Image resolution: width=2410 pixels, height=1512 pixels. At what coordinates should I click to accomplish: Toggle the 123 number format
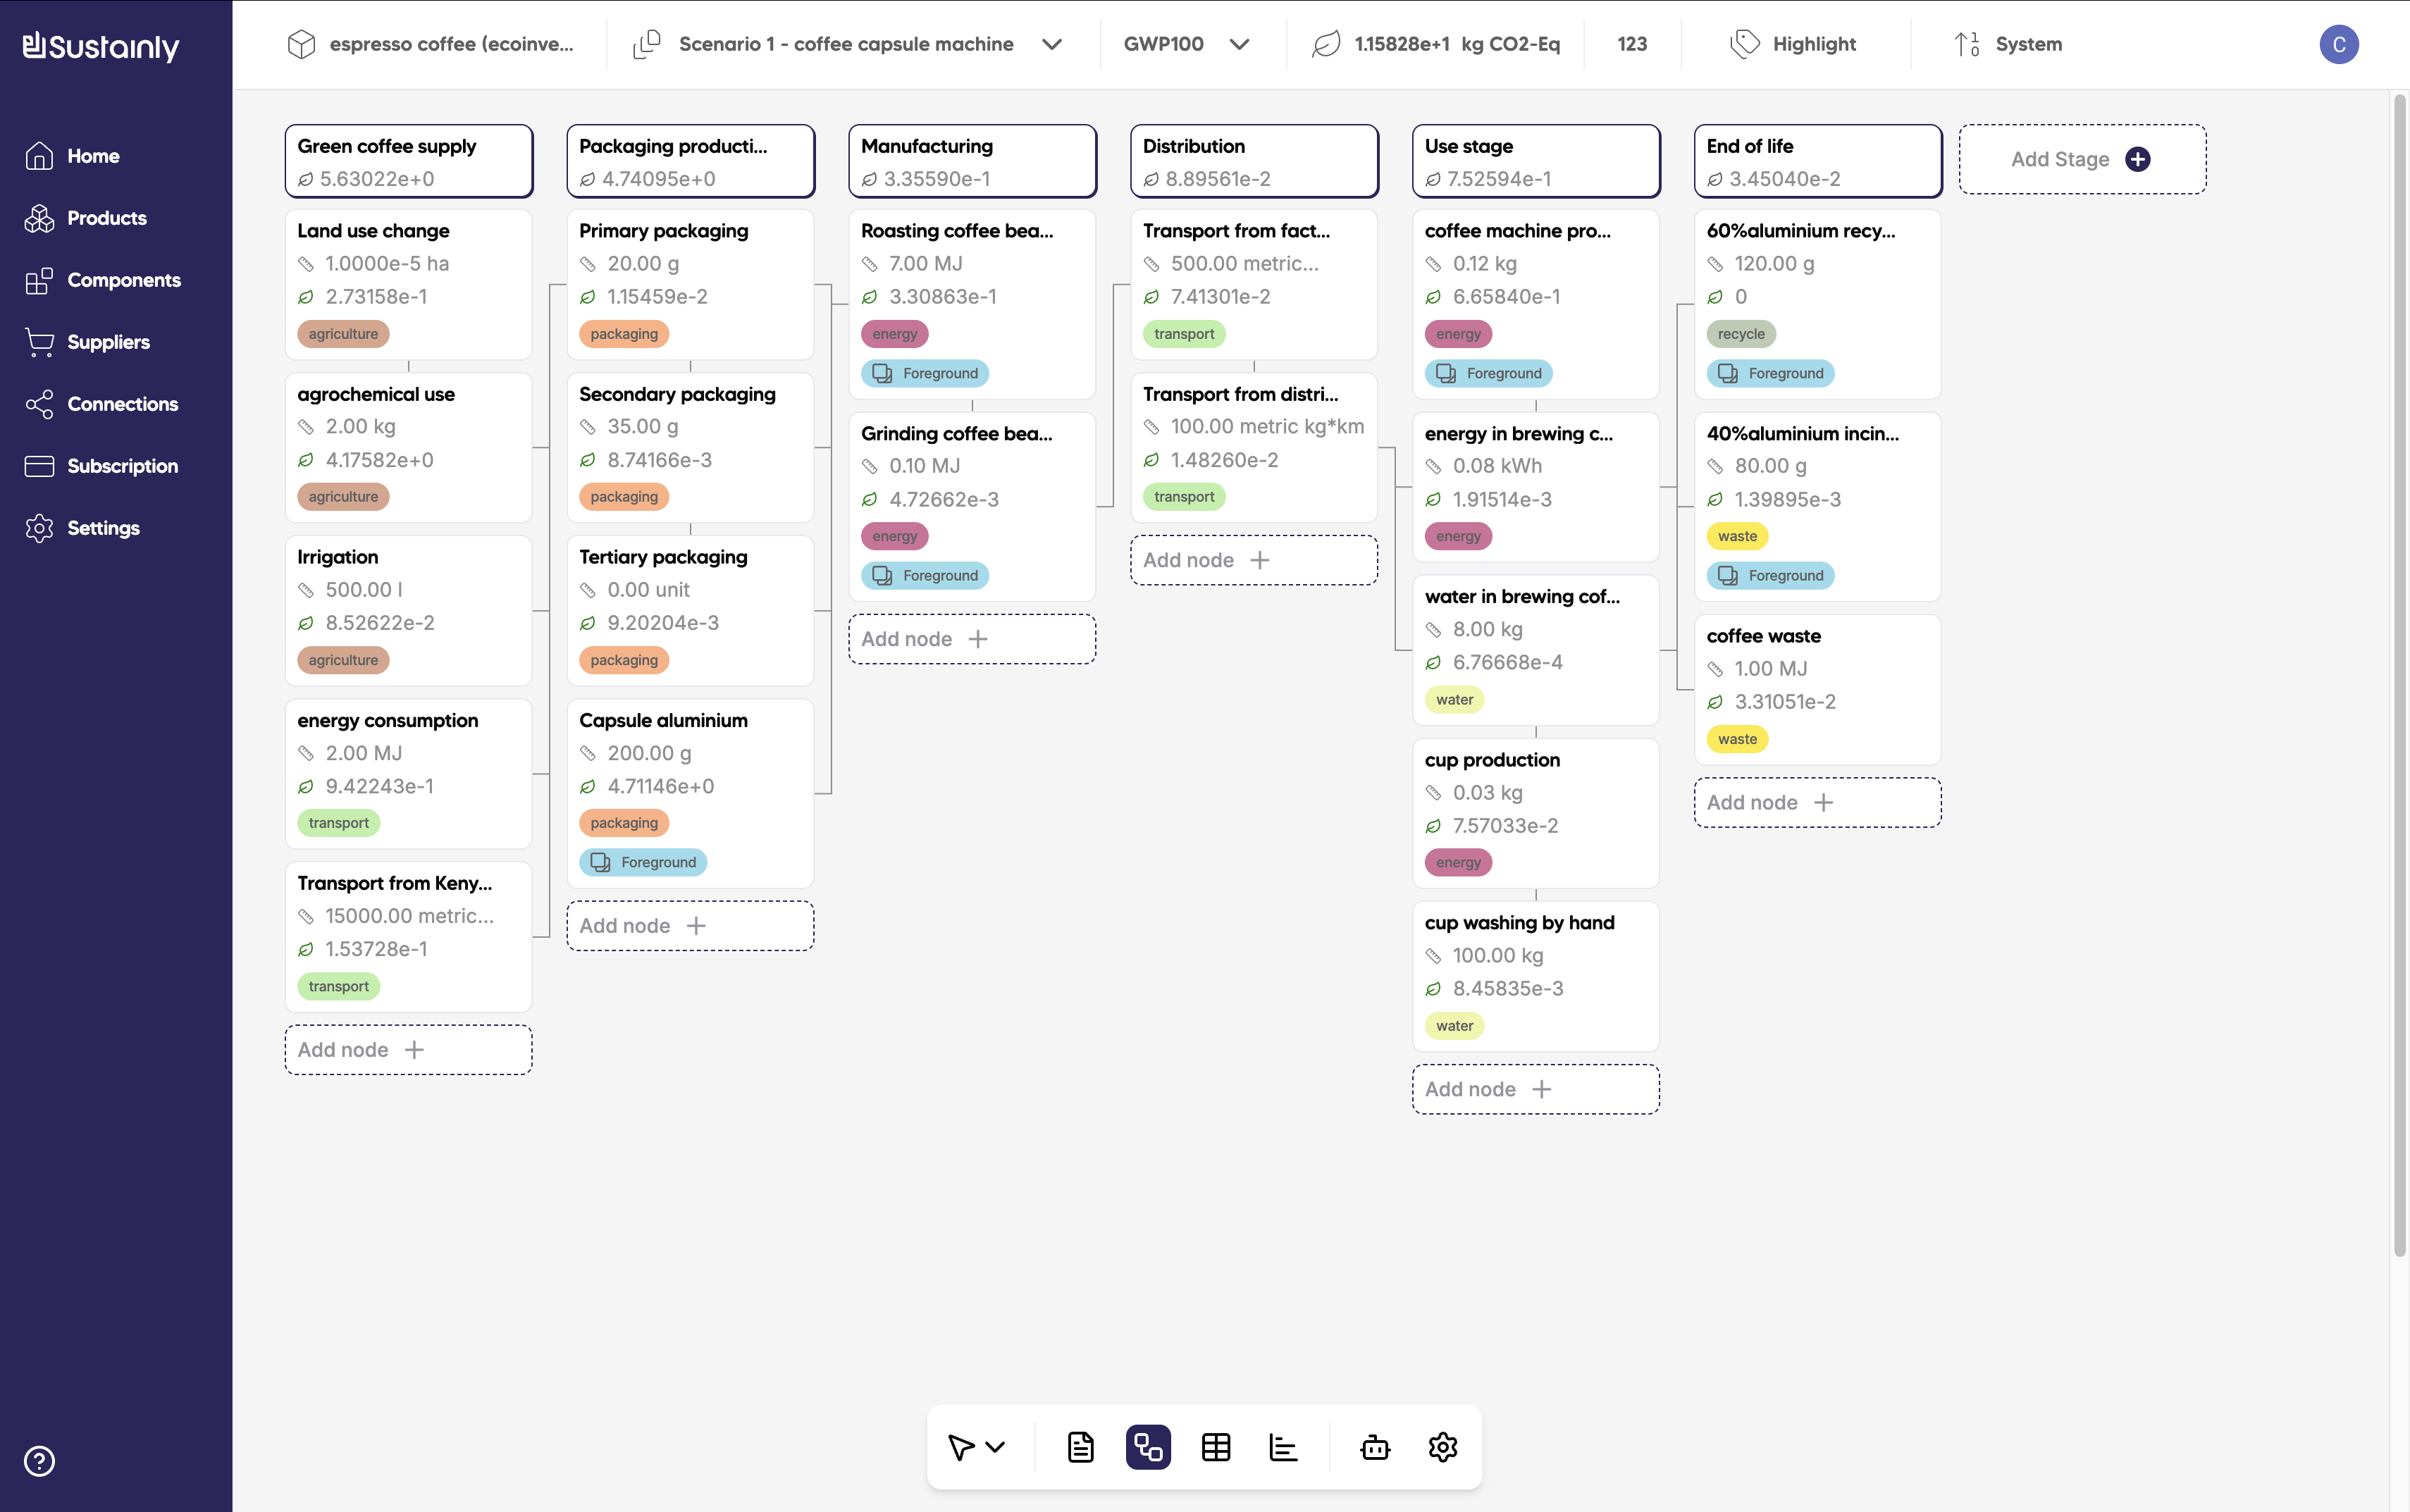tap(1632, 44)
